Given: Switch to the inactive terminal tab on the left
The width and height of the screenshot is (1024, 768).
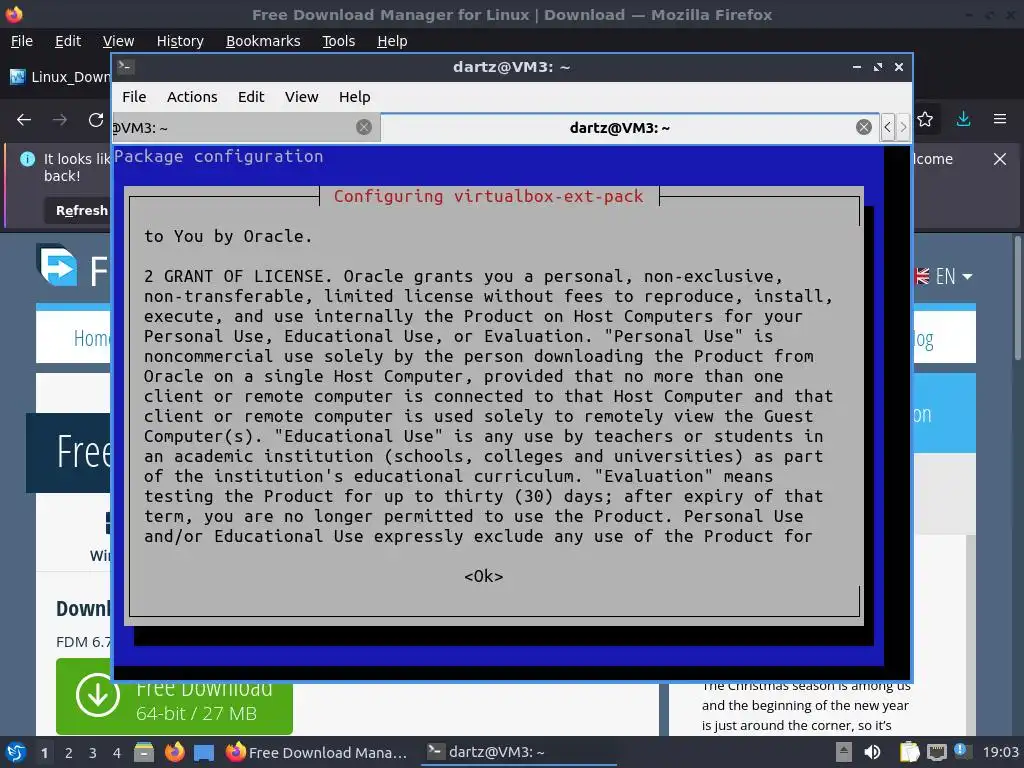Looking at the screenshot, I should click(x=246, y=127).
